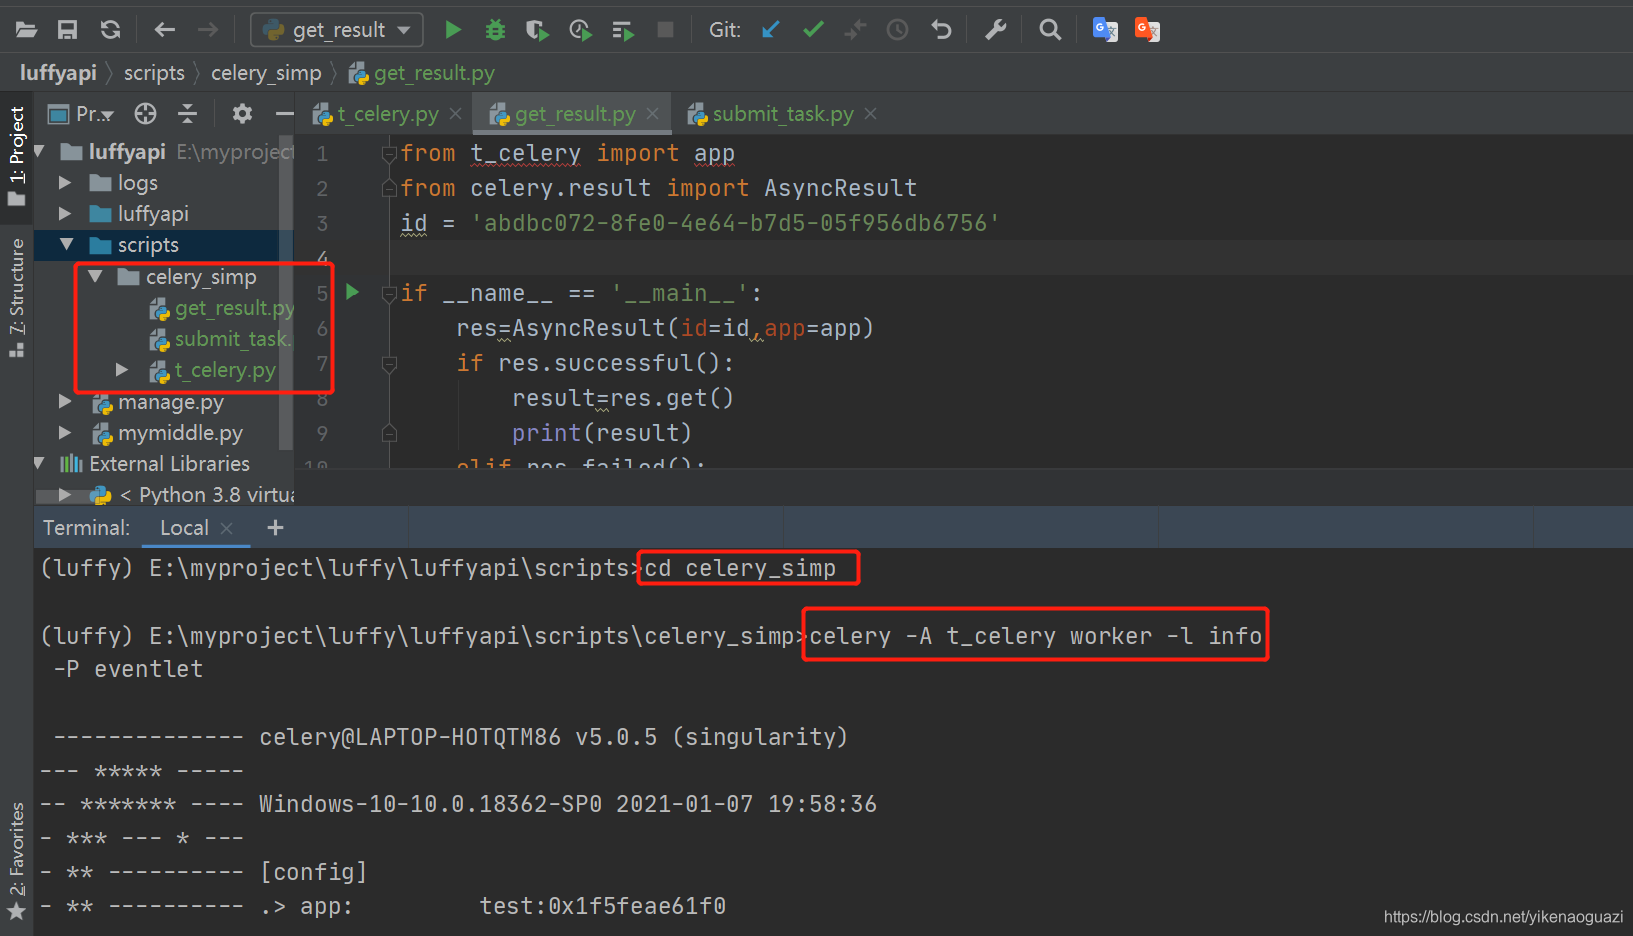Run get_result with the green play button
Screen dimensions: 1633x936
click(x=453, y=30)
